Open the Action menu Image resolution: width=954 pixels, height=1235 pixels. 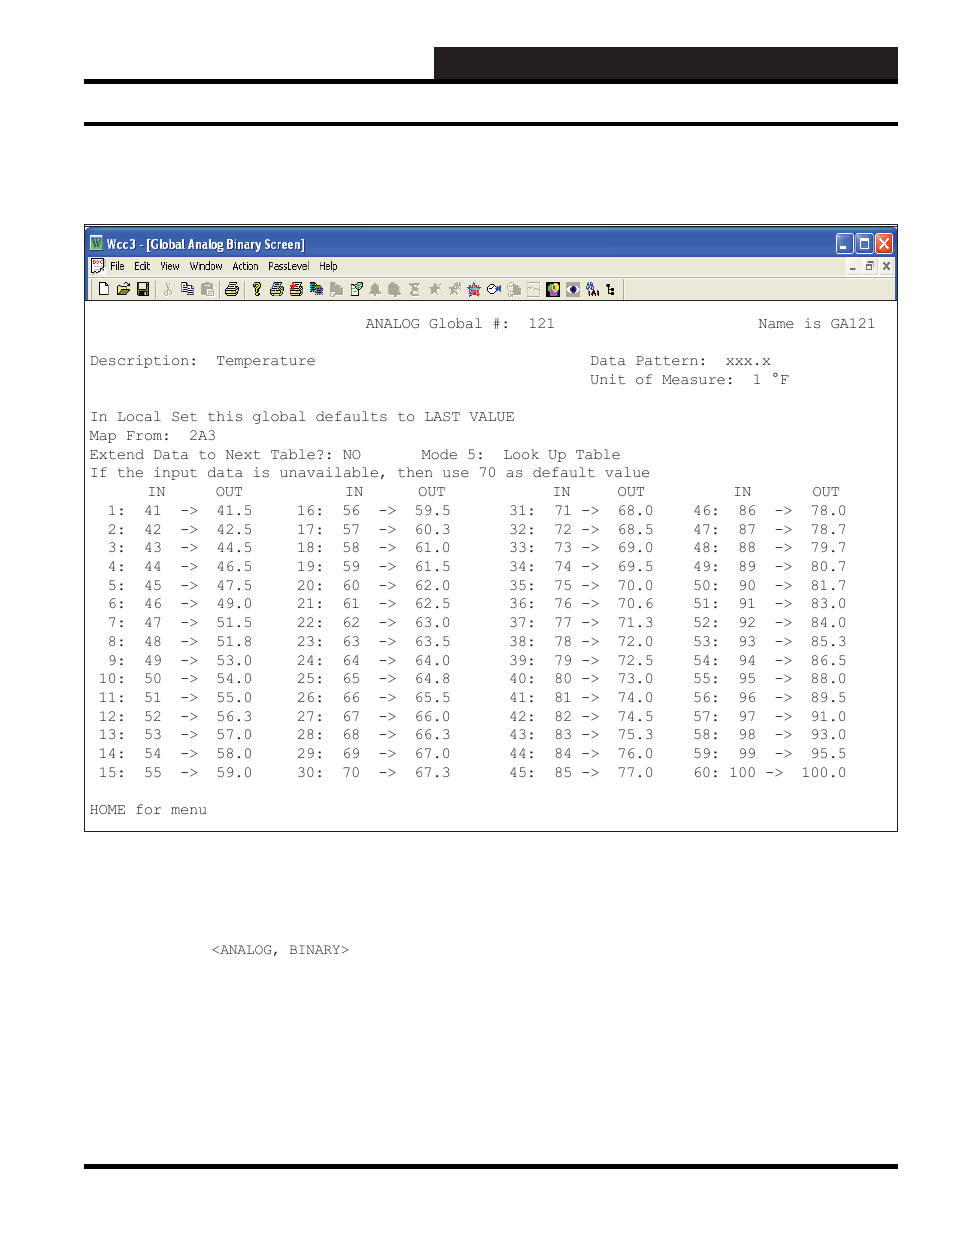coord(245,266)
